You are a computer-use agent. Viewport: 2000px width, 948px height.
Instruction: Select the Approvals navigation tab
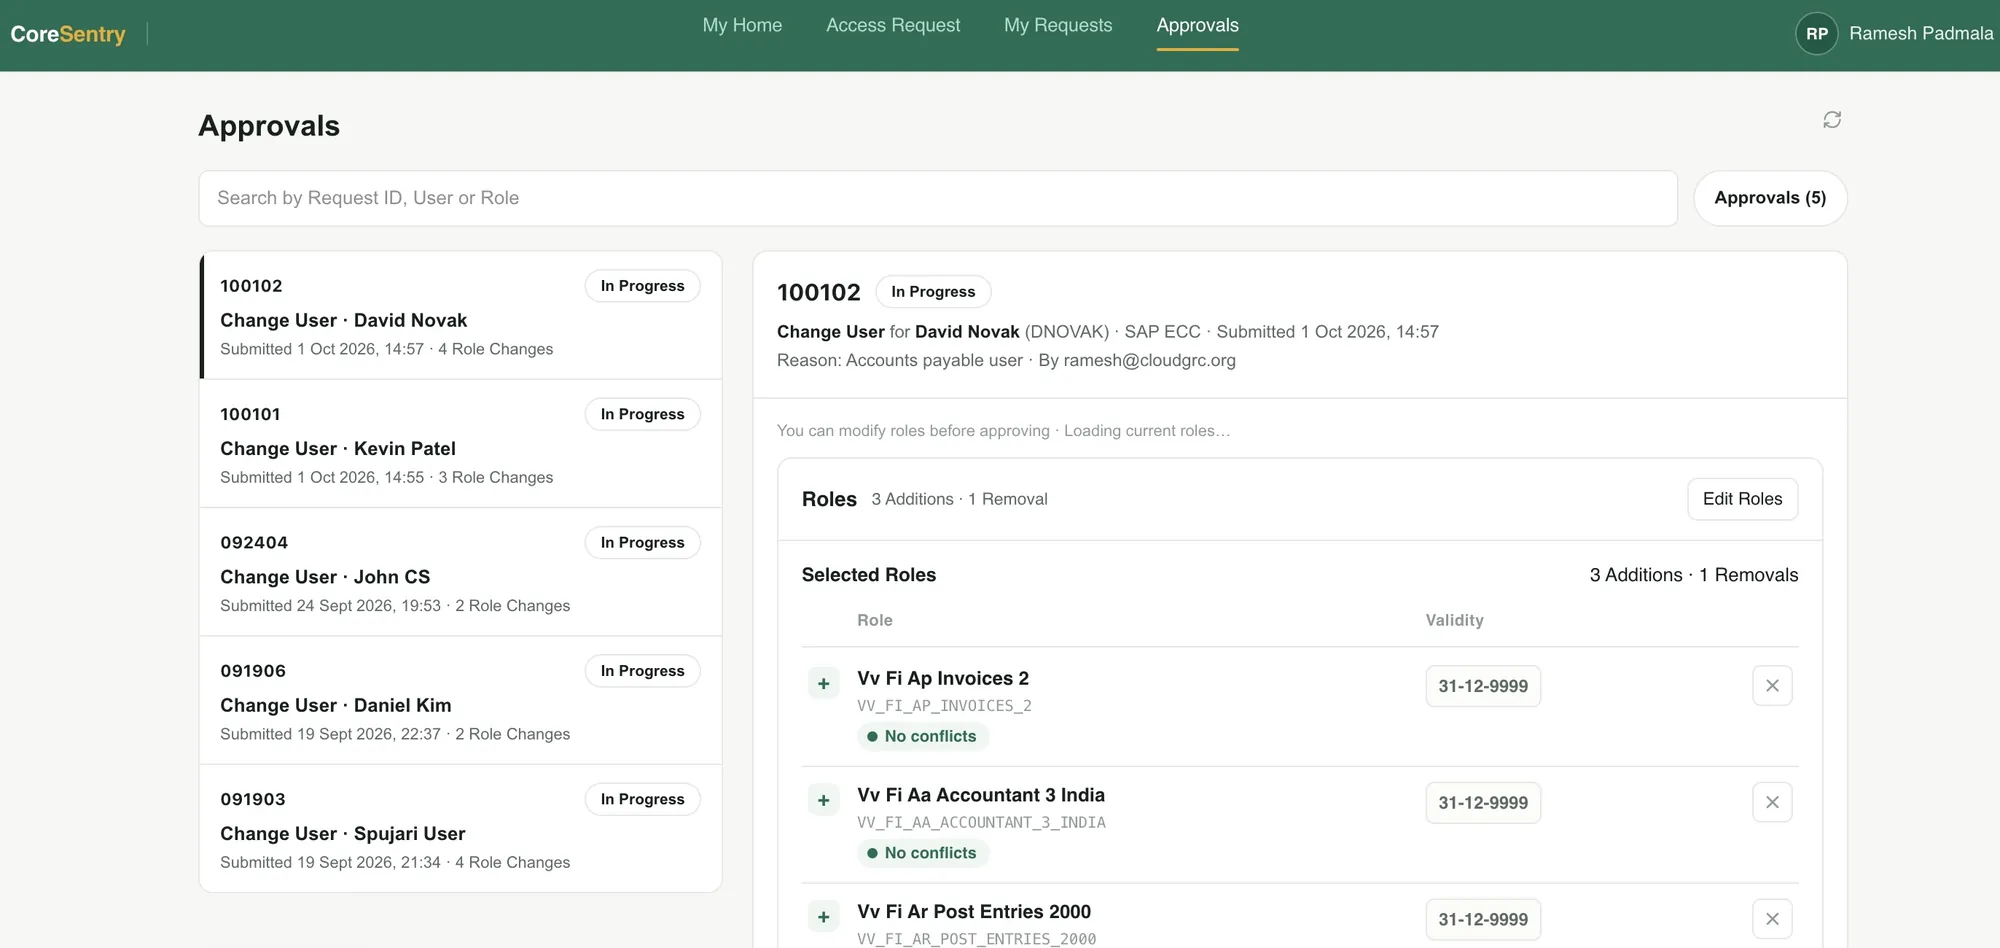coord(1197,25)
